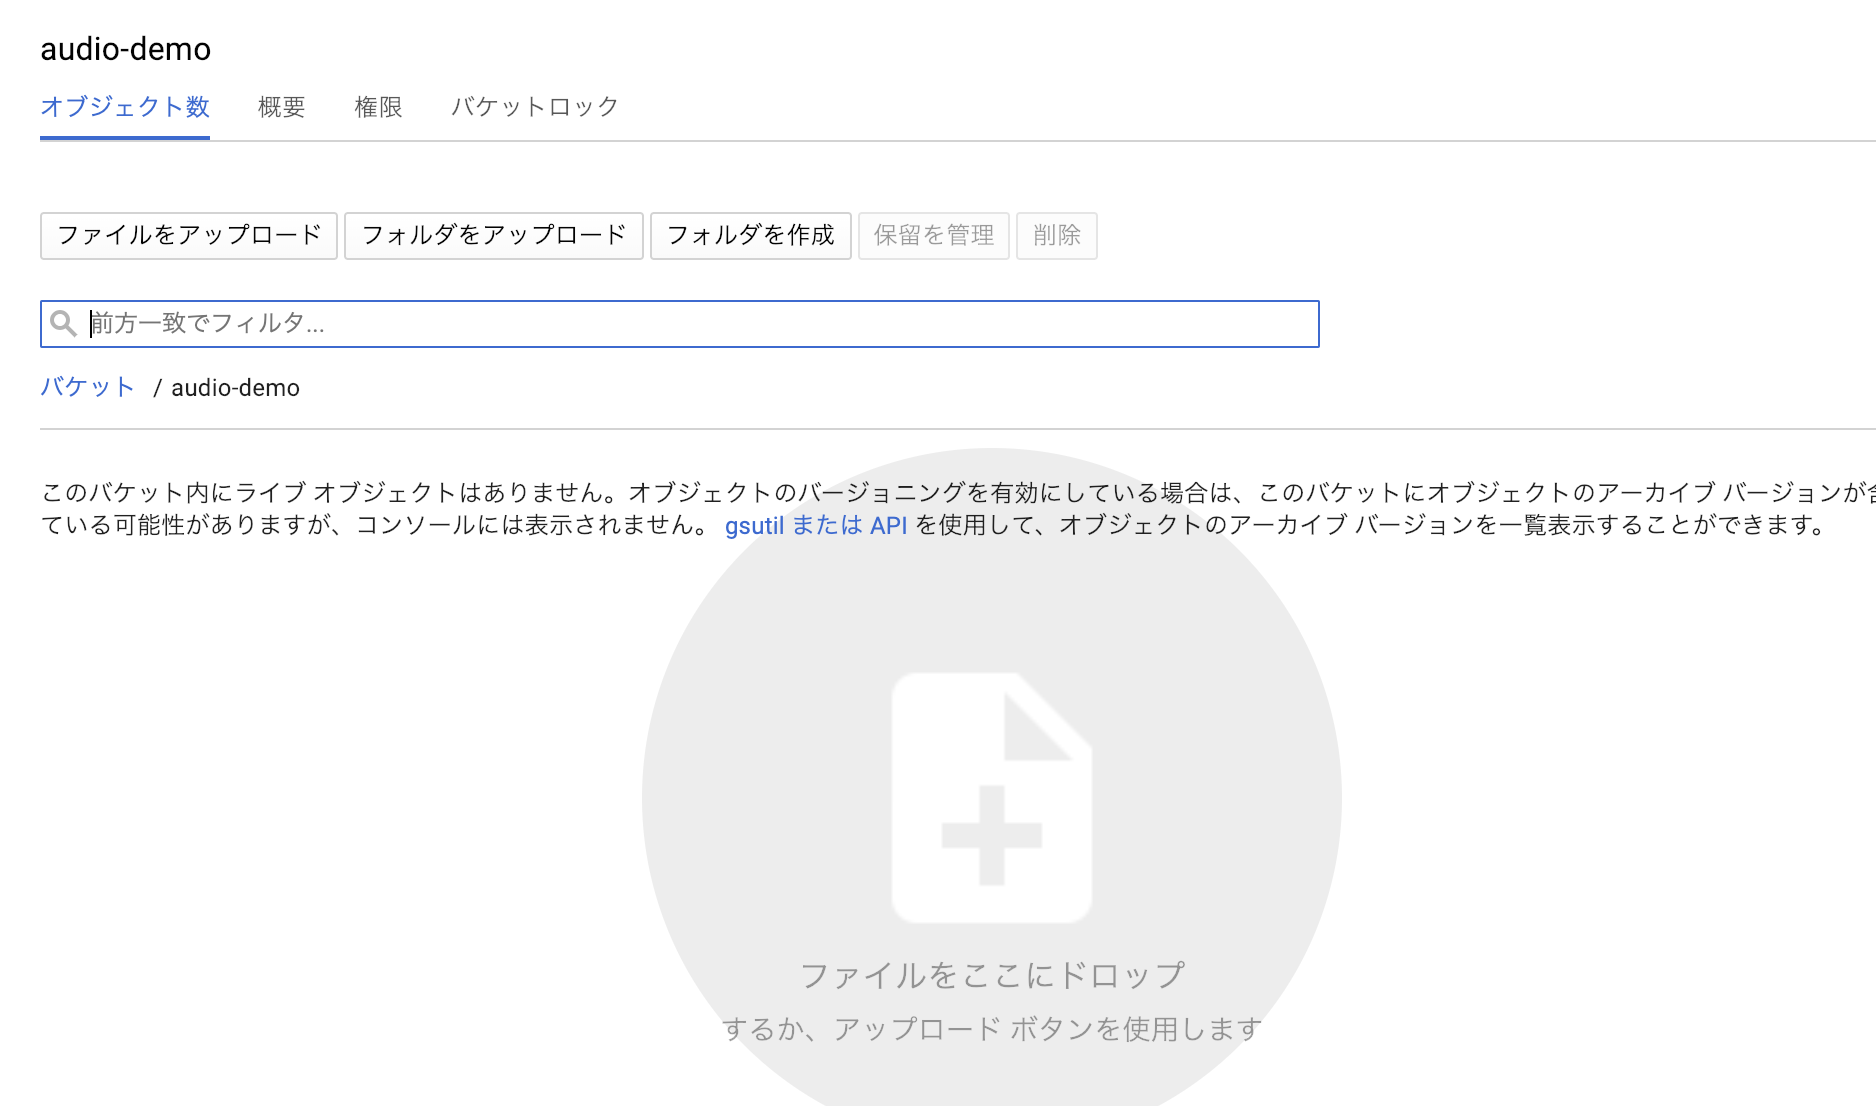Focus the 前方一致でフィルタ search field
This screenshot has height=1106, width=1876.
pos(680,324)
